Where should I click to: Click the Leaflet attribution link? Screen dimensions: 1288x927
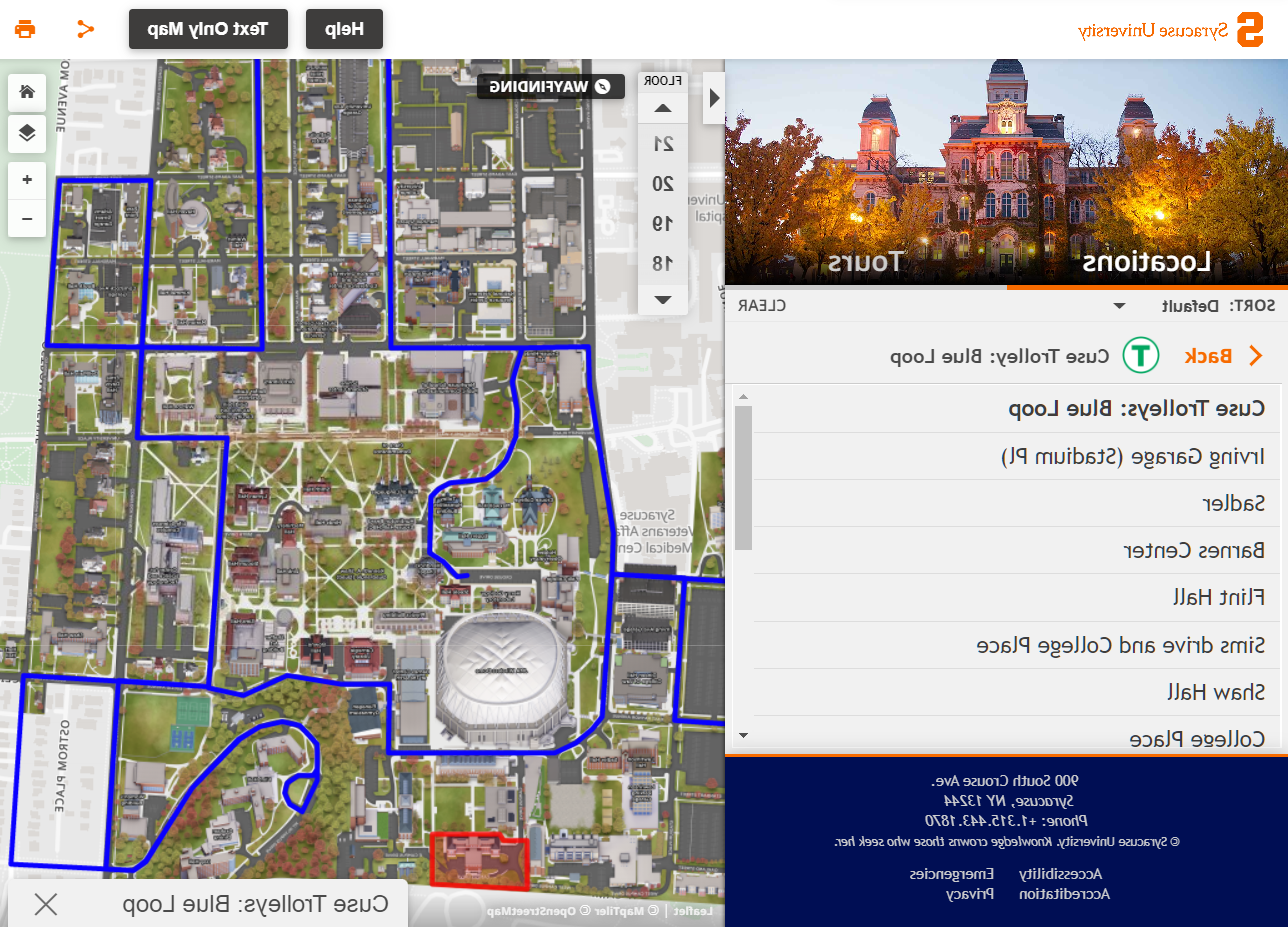tap(695, 911)
